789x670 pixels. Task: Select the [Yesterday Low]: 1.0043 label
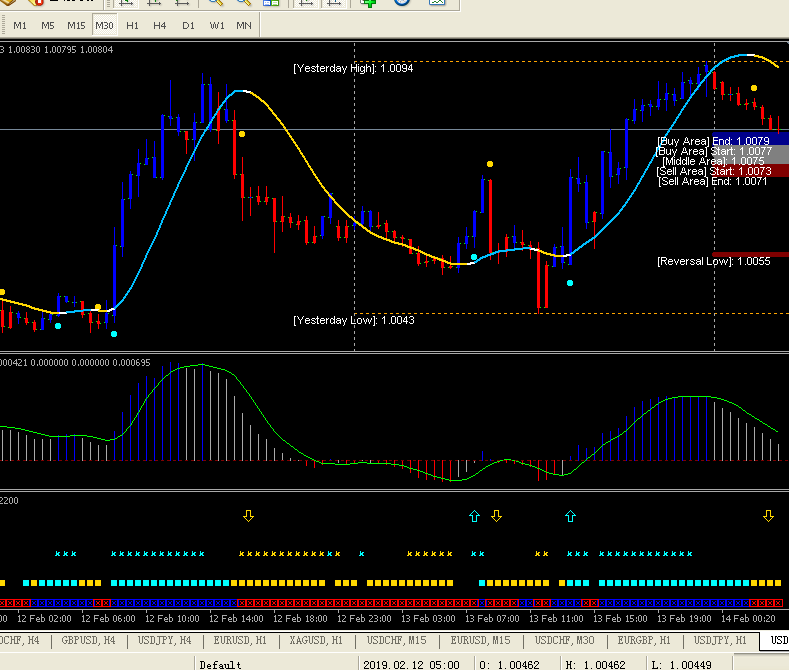(x=354, y=320)
